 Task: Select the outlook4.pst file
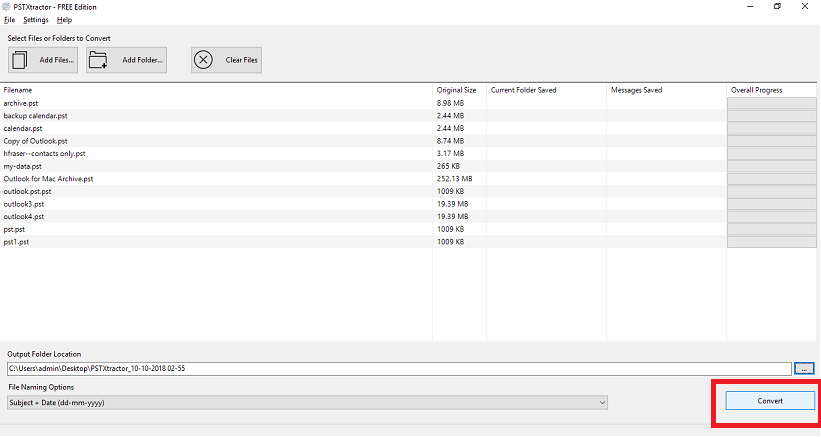click(24, 216)
